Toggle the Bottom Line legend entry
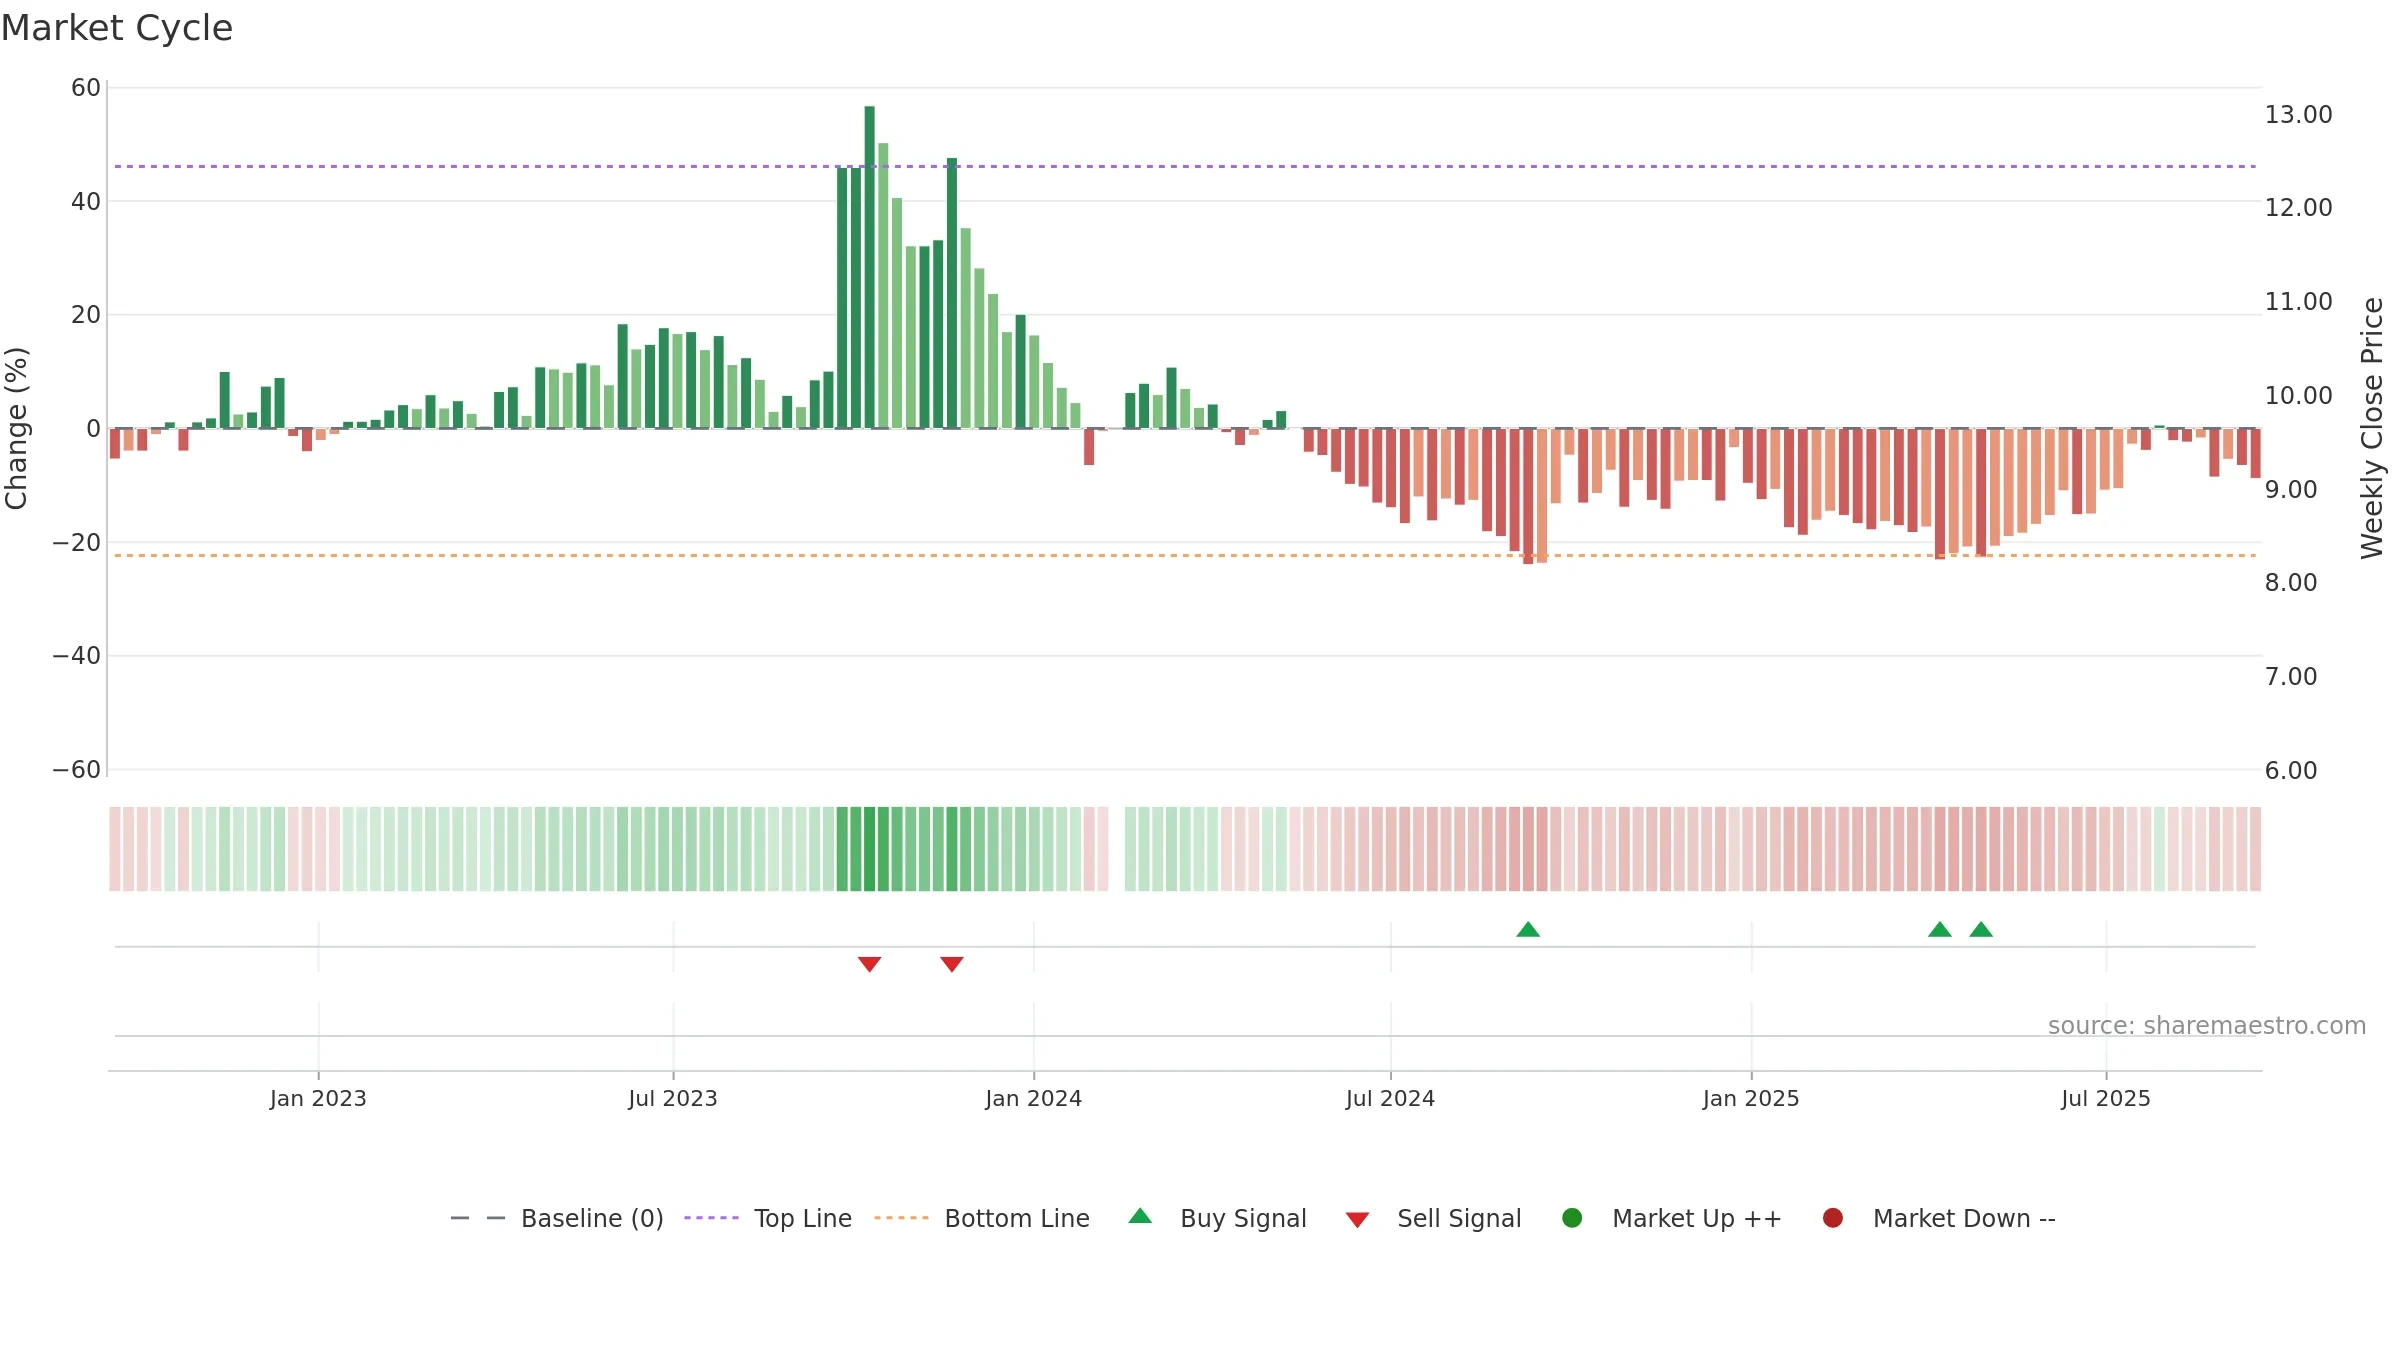Screen dimensions: 2400x1350 tap(982, 1218)
